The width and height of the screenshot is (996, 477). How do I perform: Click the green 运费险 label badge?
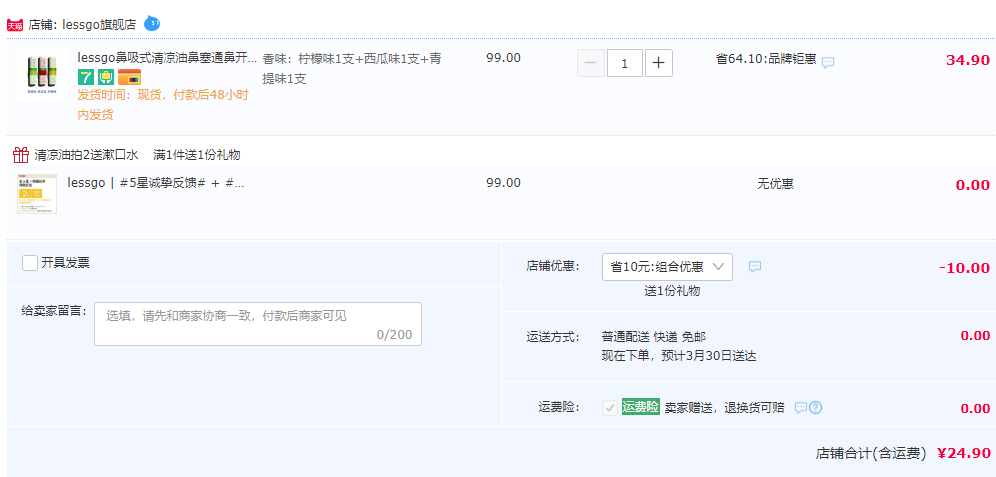pyautogui.click(x=640, y=406)
